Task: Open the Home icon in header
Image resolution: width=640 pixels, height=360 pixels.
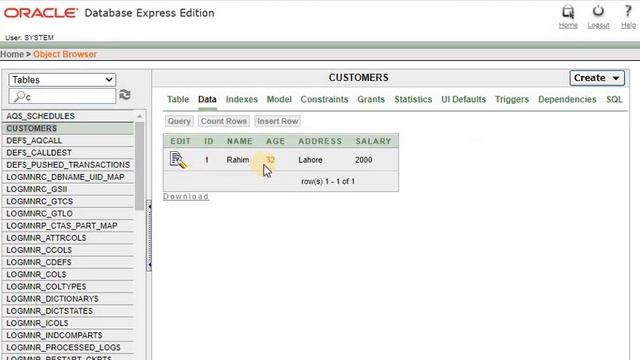Action: (x=568, y=11)
